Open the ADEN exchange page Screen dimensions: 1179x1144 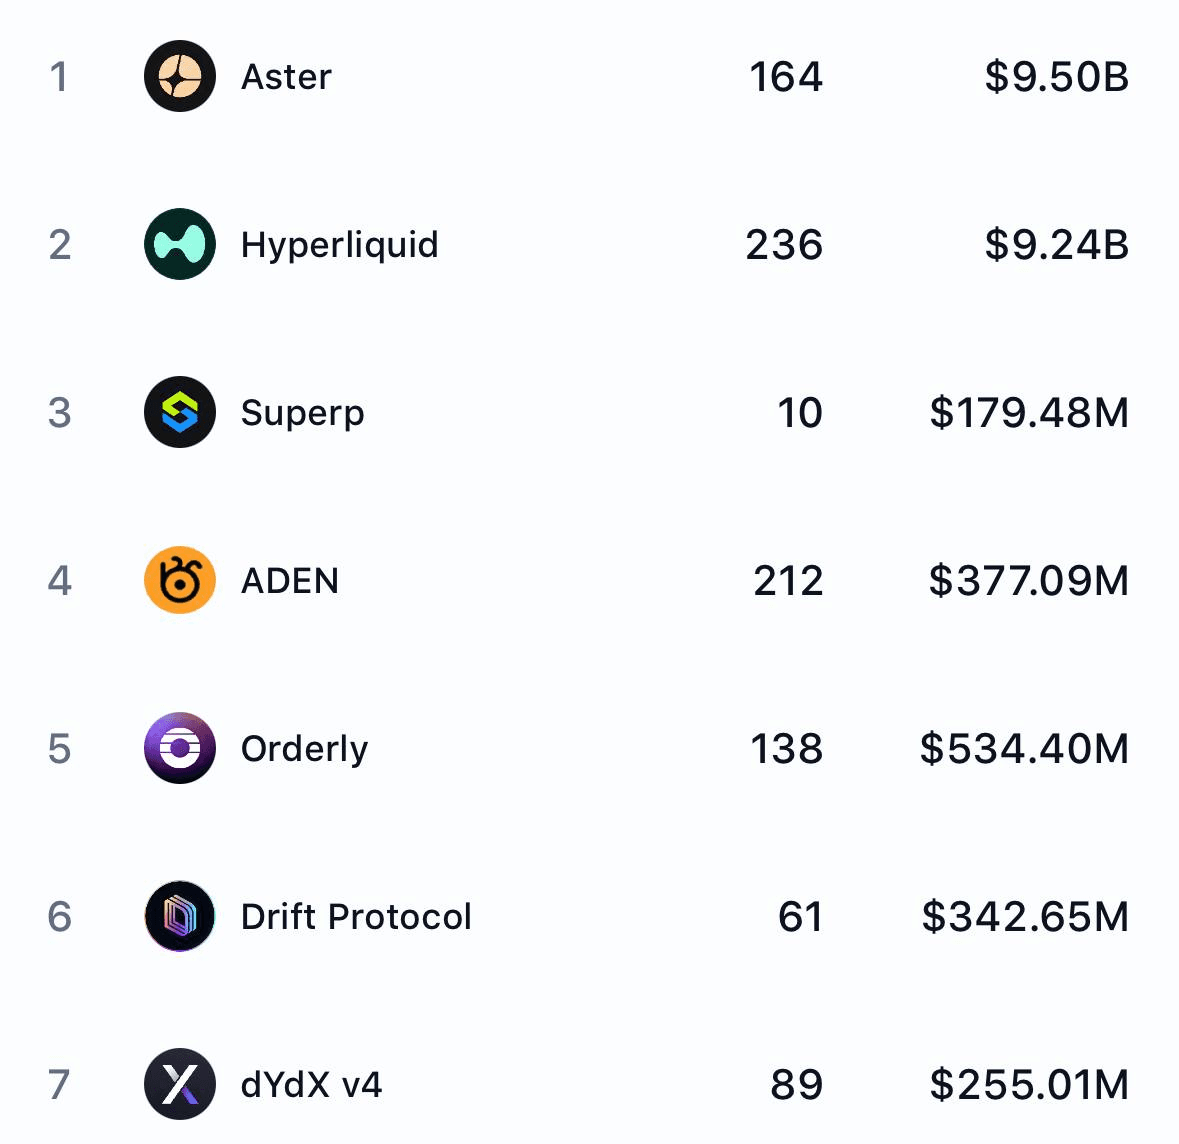pos(290,581)
